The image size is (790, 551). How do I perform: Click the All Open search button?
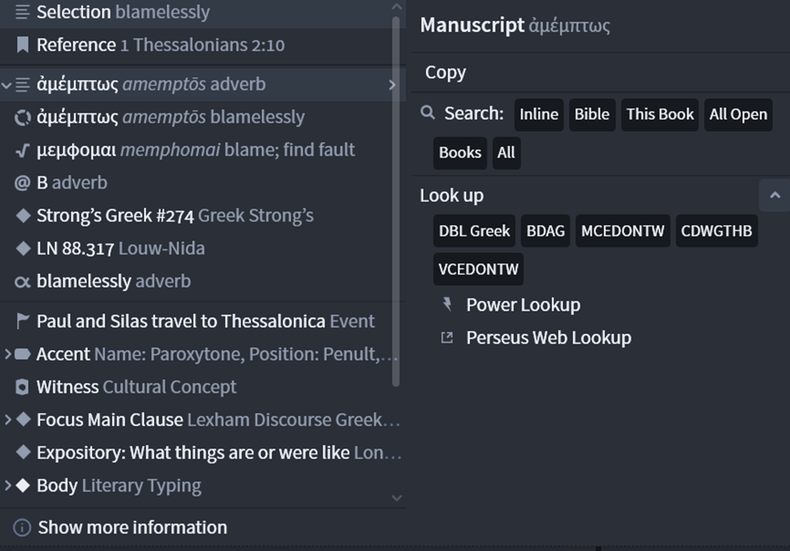pos(738,114)
